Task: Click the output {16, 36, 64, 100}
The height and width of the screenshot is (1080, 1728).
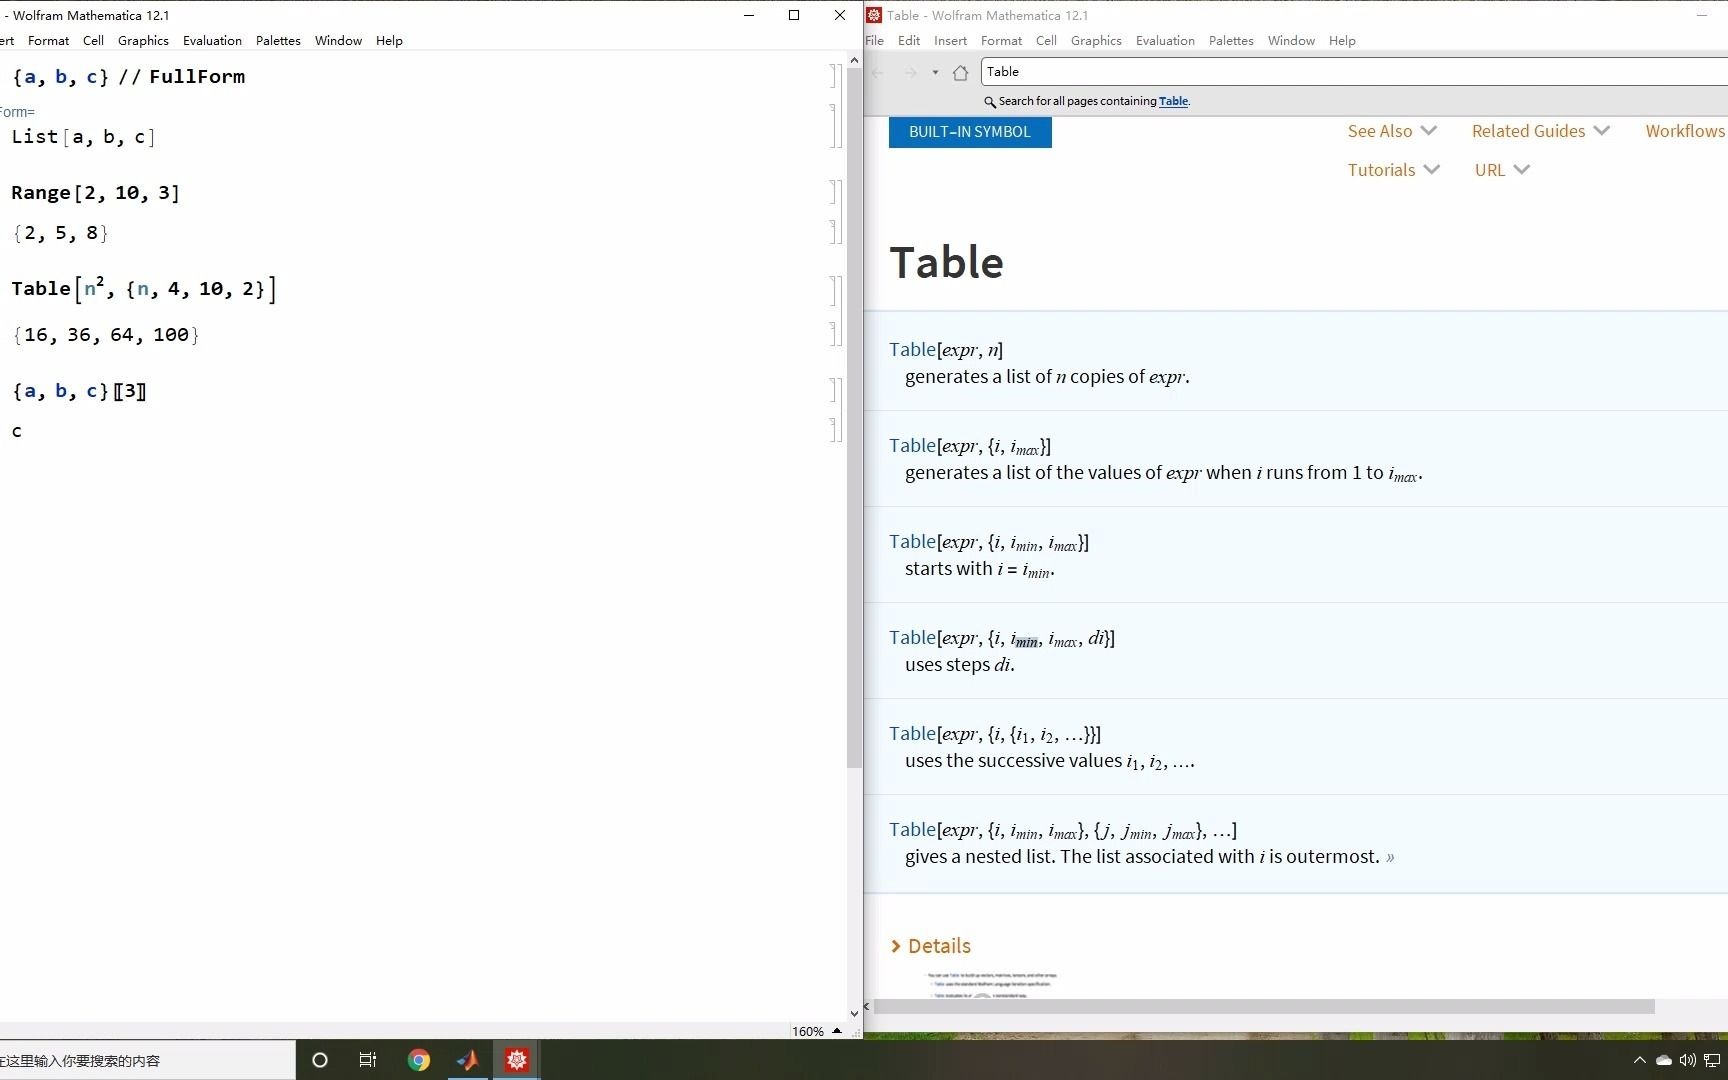Action: (106, 335)
